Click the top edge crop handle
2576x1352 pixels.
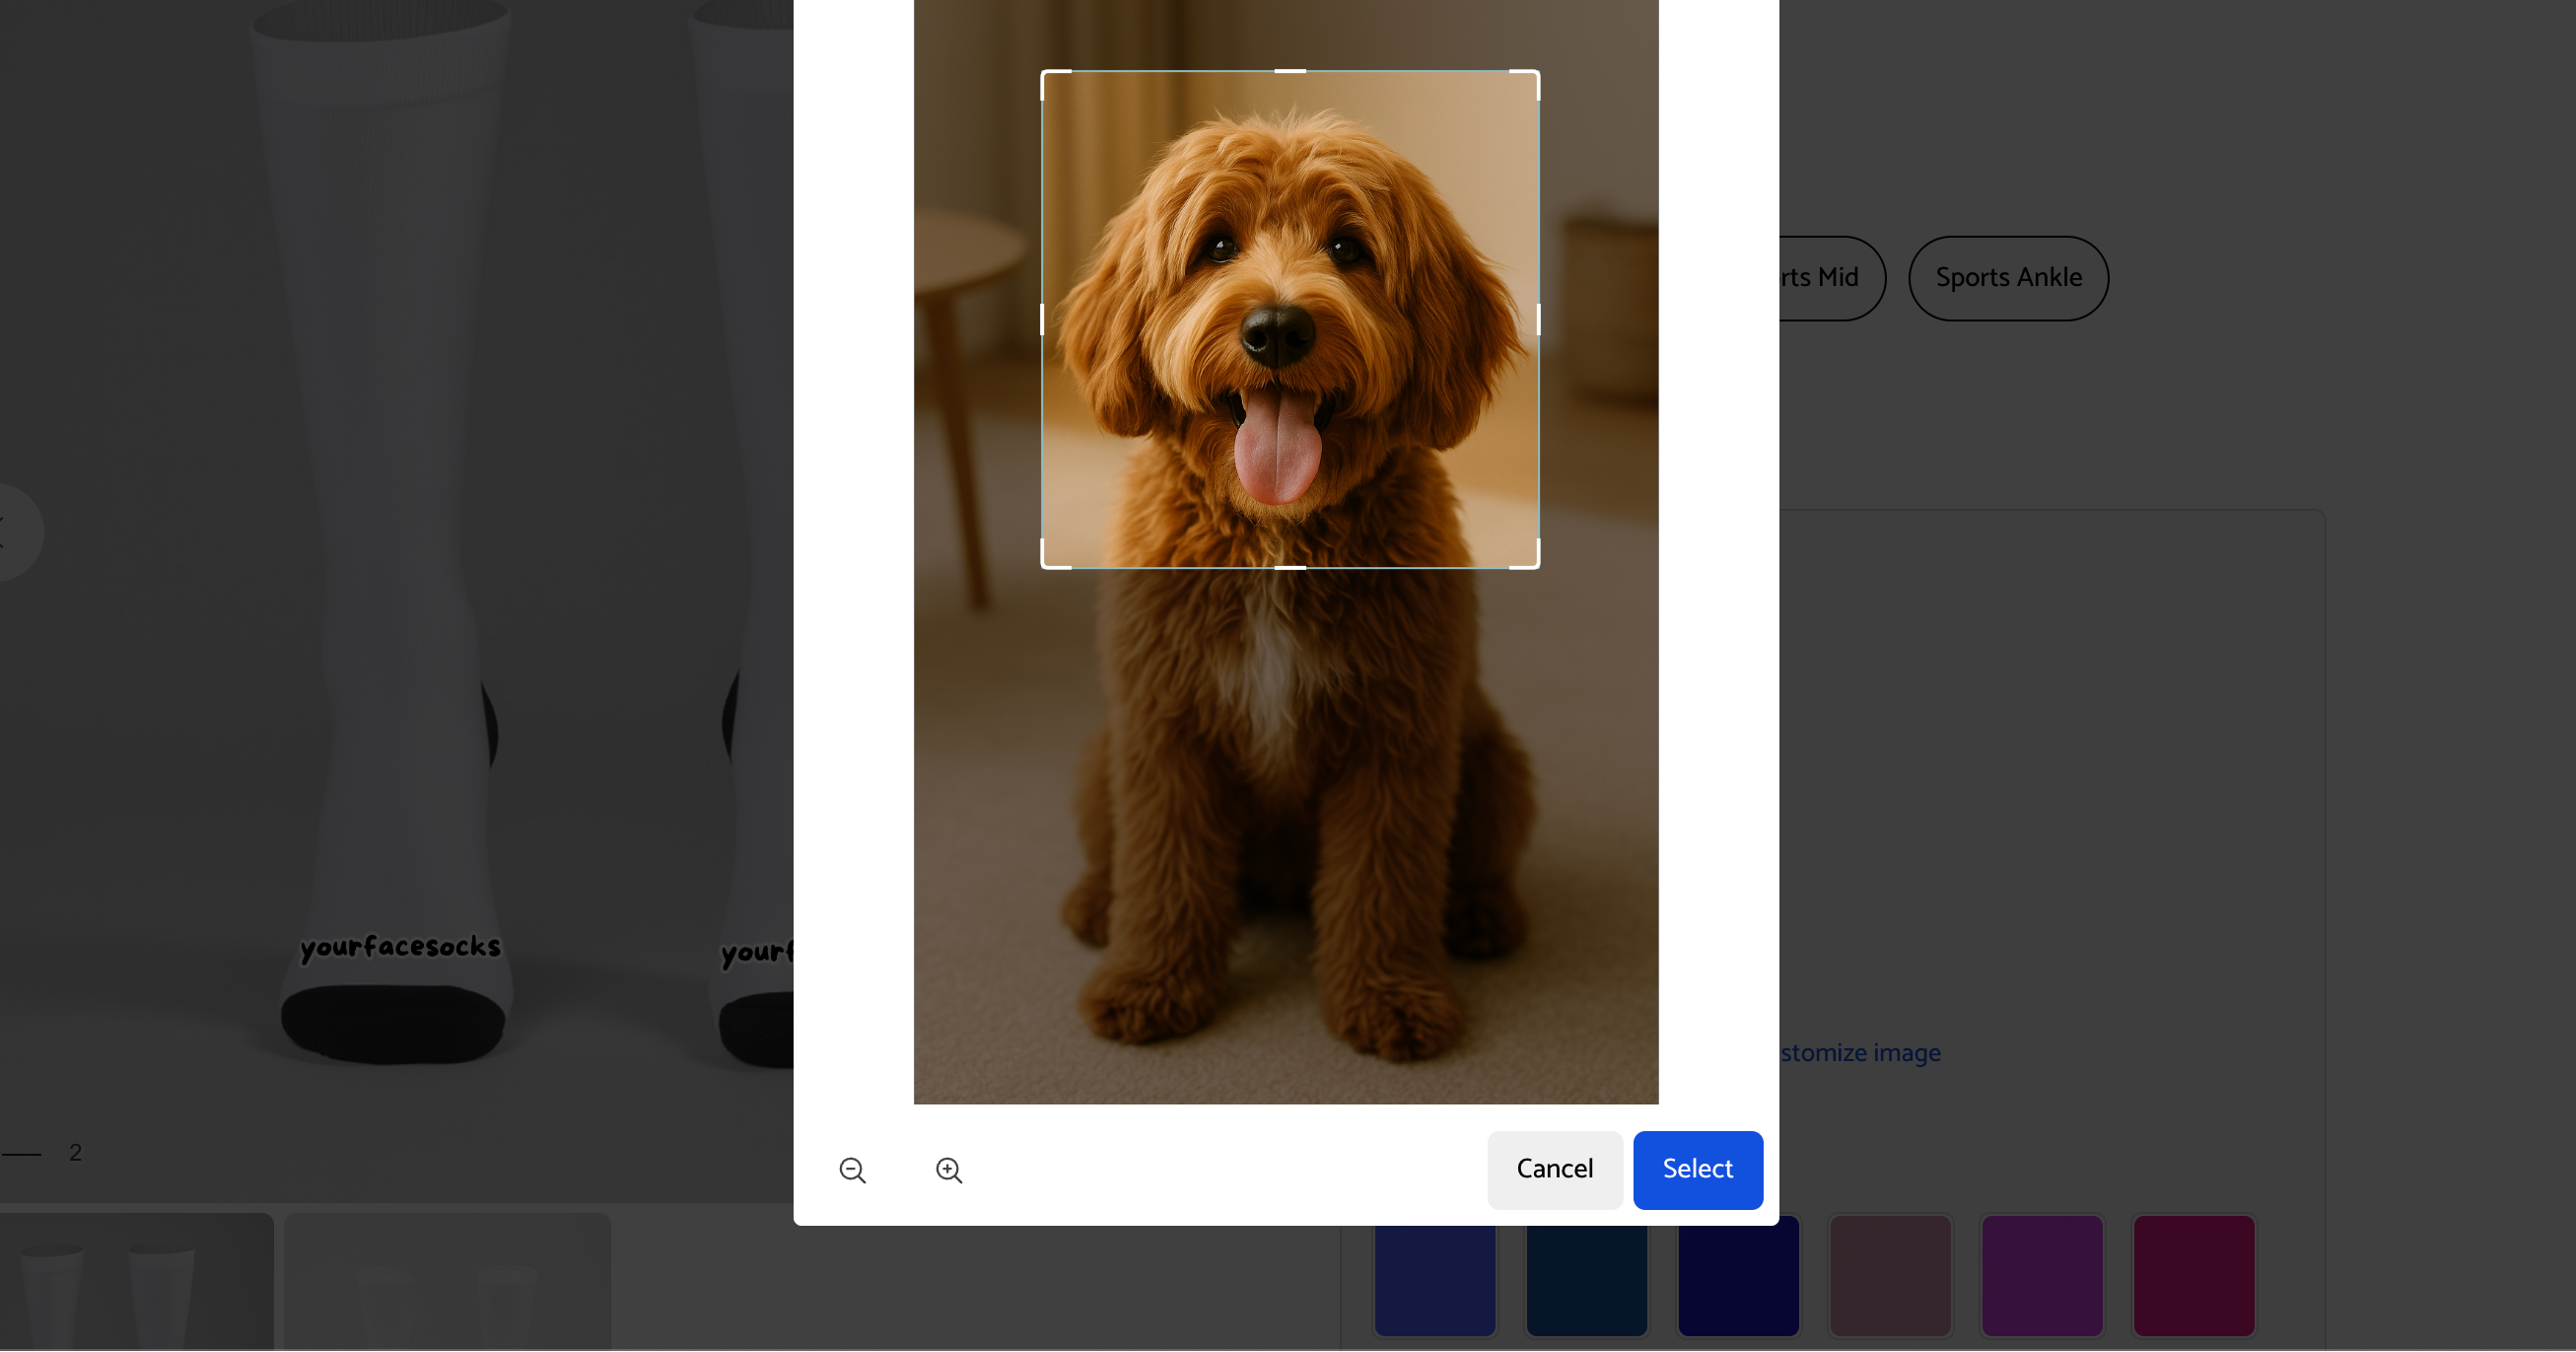pyautogui.click(x=1290, y=71)
